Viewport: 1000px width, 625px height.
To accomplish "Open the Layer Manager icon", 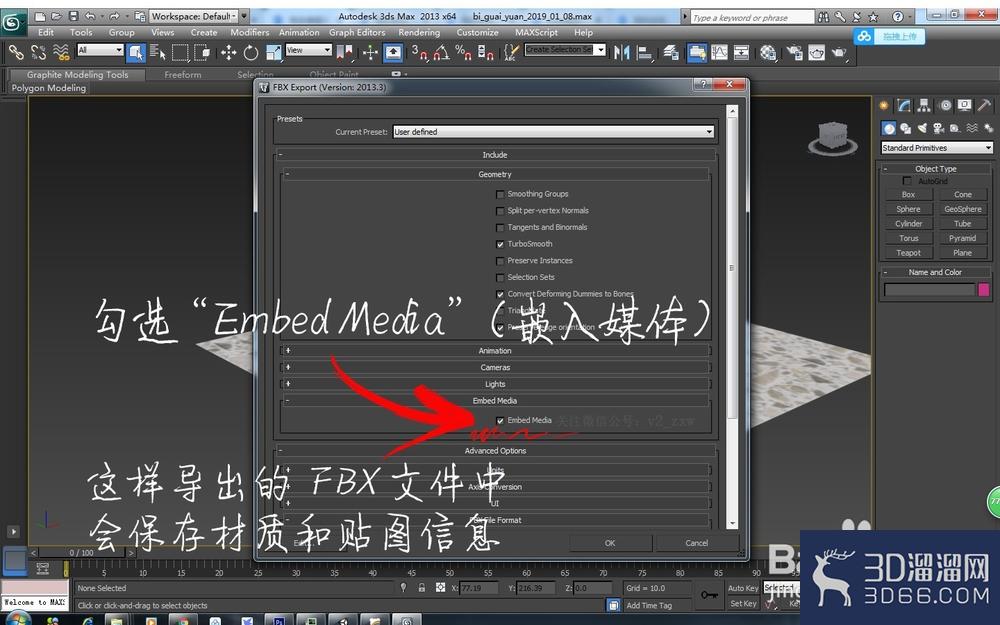I will (670, 52).
